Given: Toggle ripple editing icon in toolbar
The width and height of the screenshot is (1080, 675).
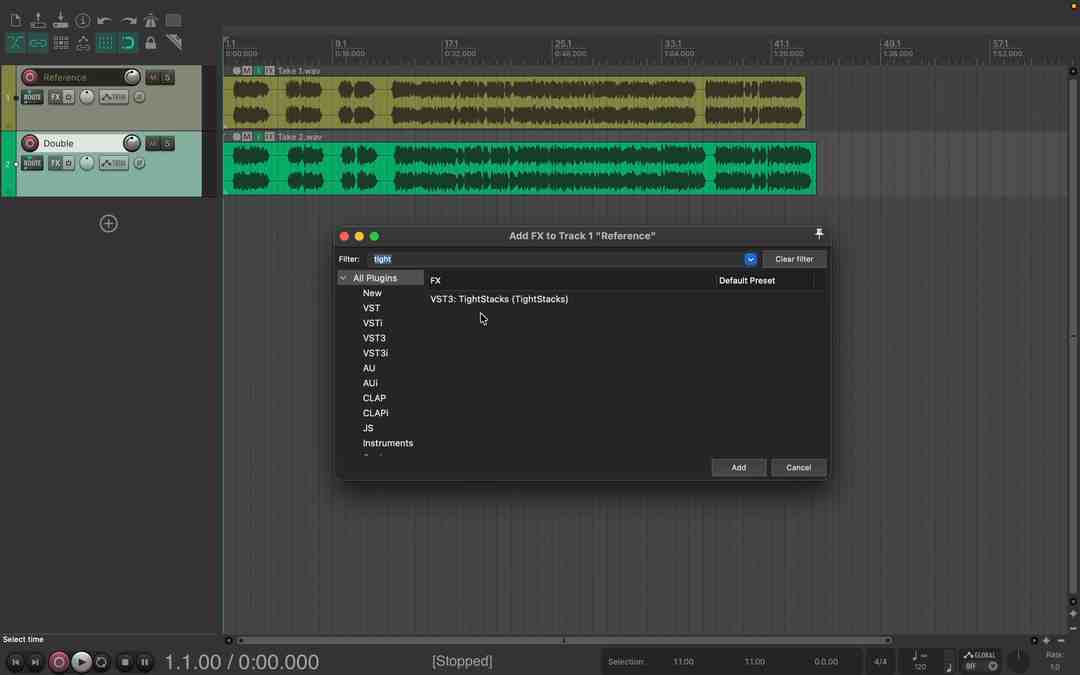Looking at the screenshot, I should (61, 43).
